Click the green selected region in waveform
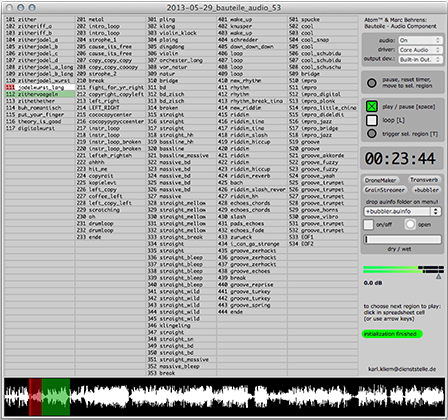 [56, 397]
